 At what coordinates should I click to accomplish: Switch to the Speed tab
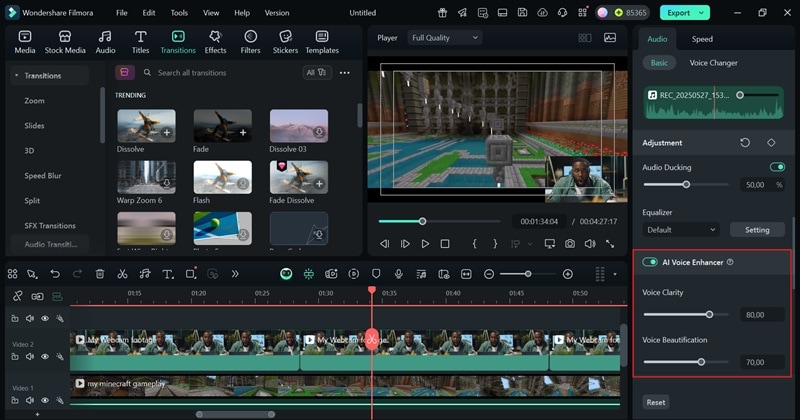coord(702,39)
